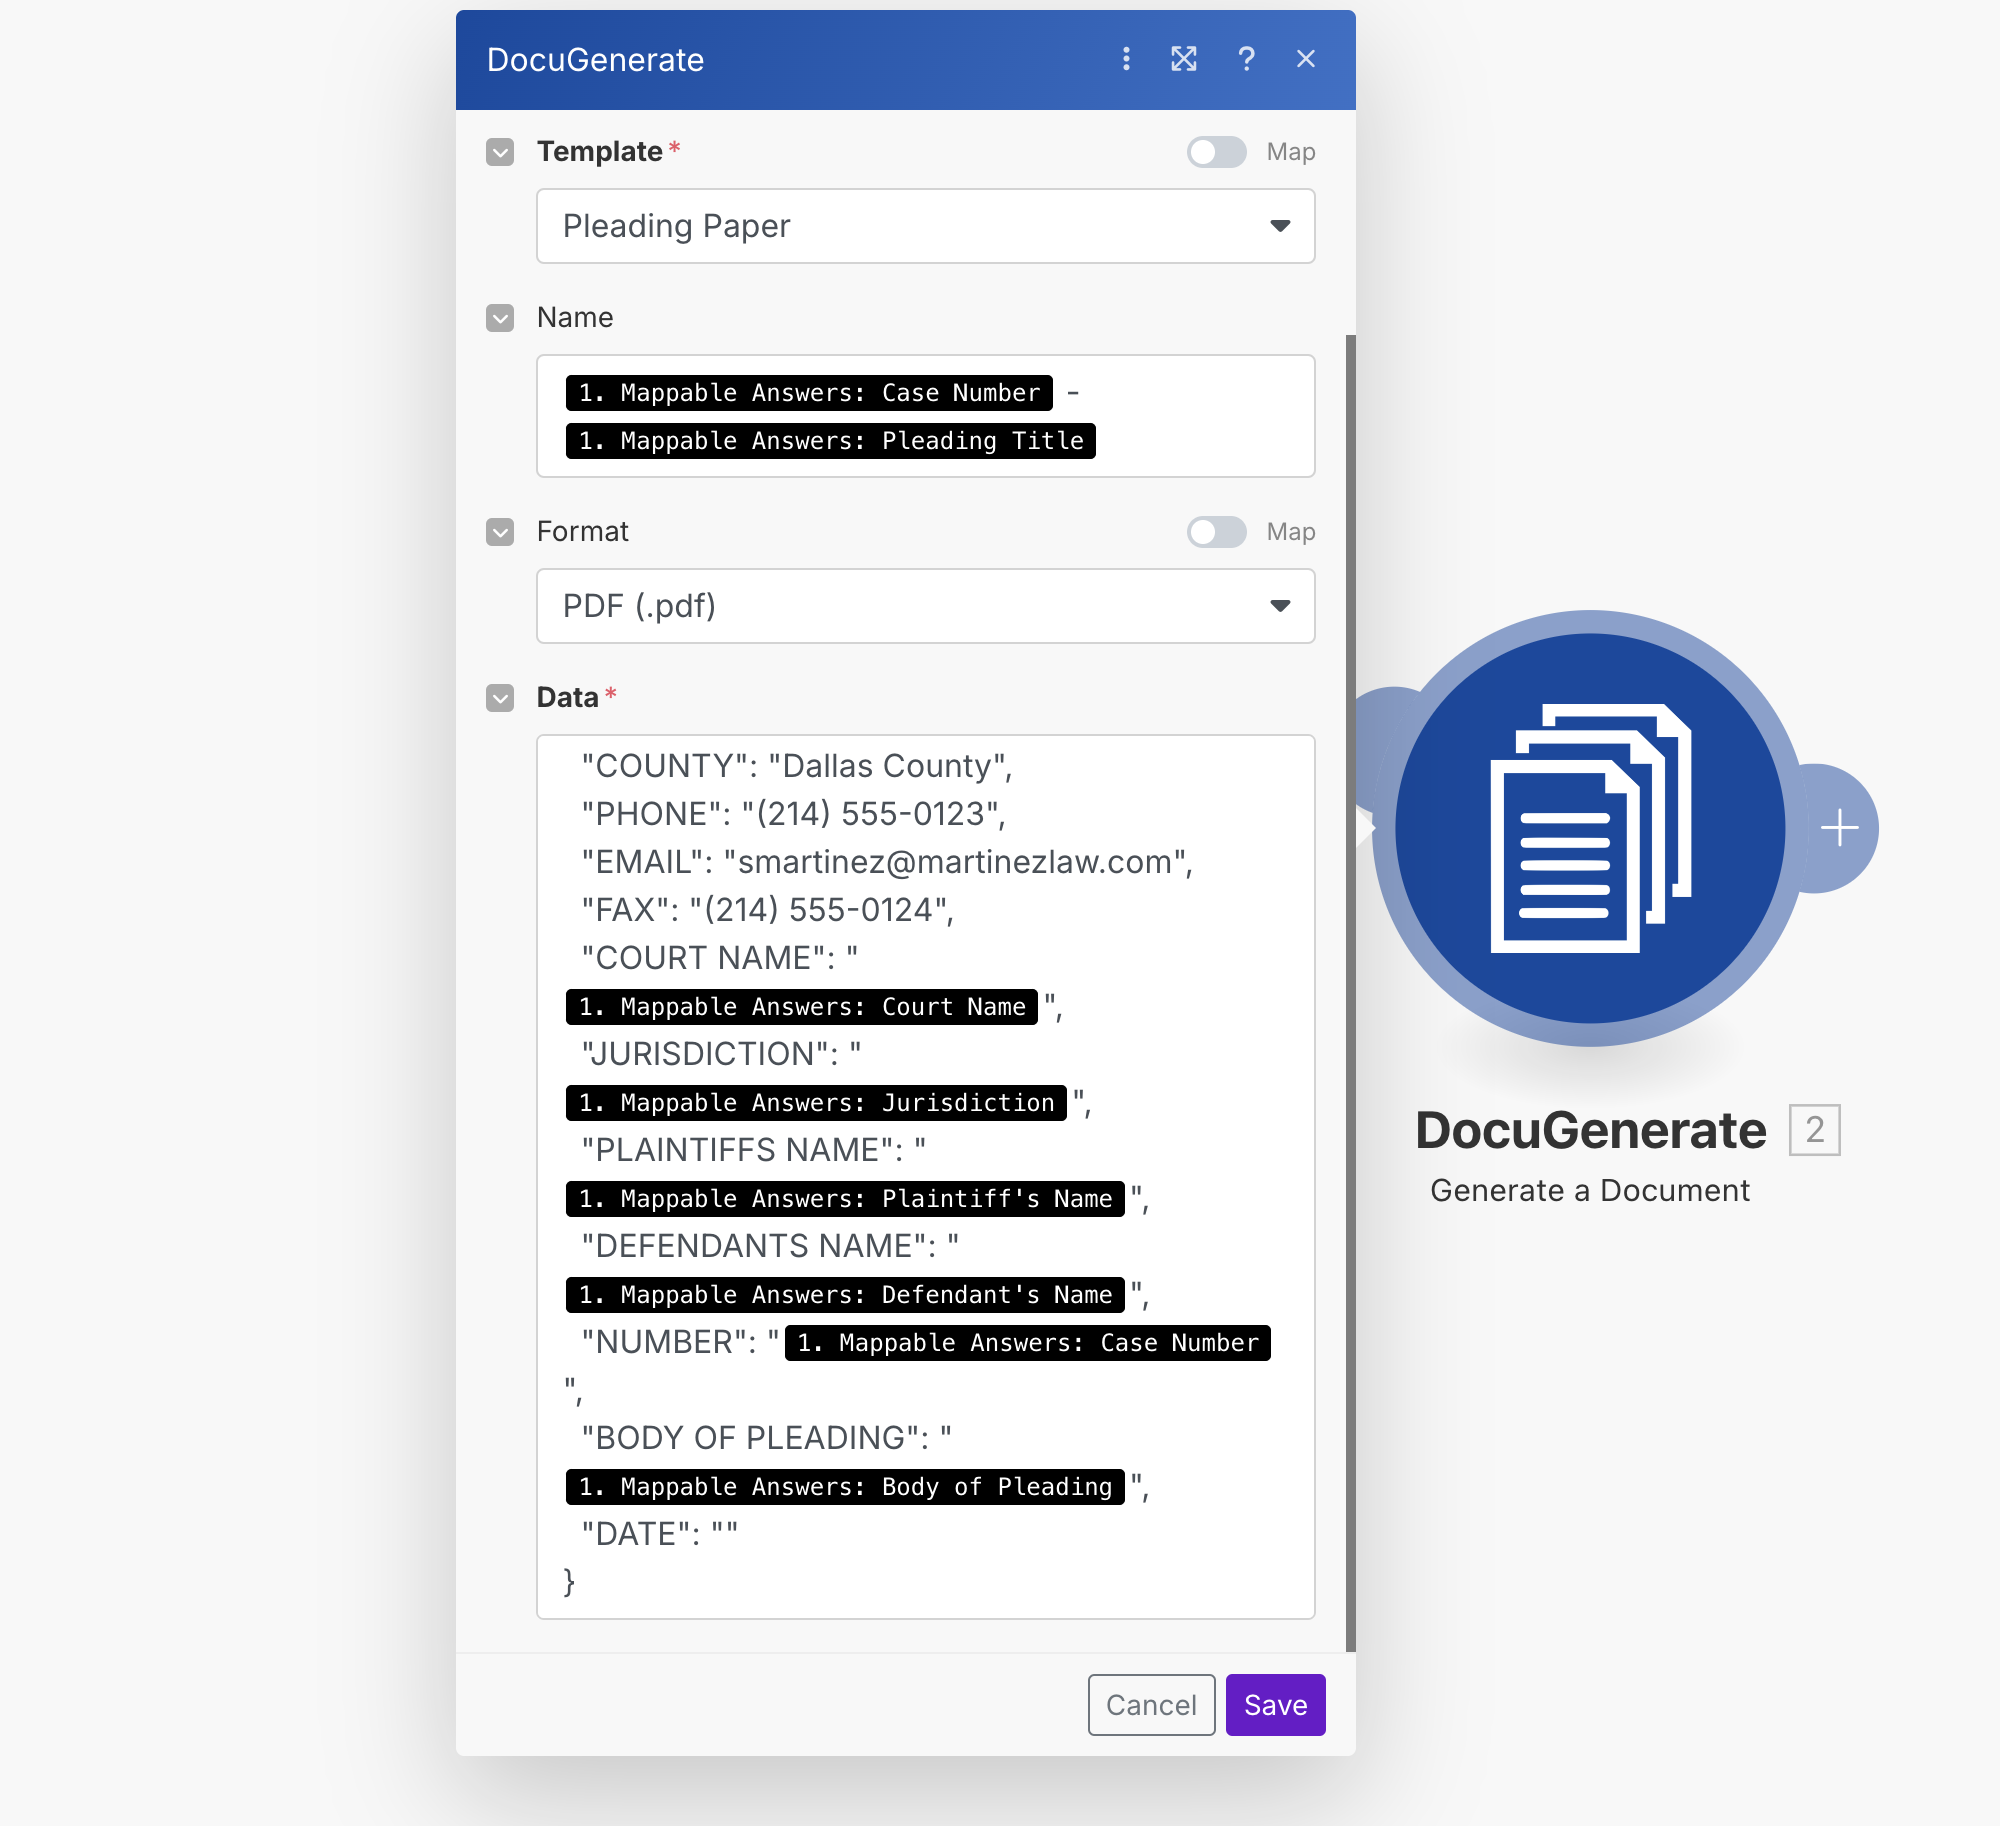Image resolution: width=2000 pixels, height=1826 pixels.
Task: Toggle the Format Map switch
Action: (x=1216, y=532)
